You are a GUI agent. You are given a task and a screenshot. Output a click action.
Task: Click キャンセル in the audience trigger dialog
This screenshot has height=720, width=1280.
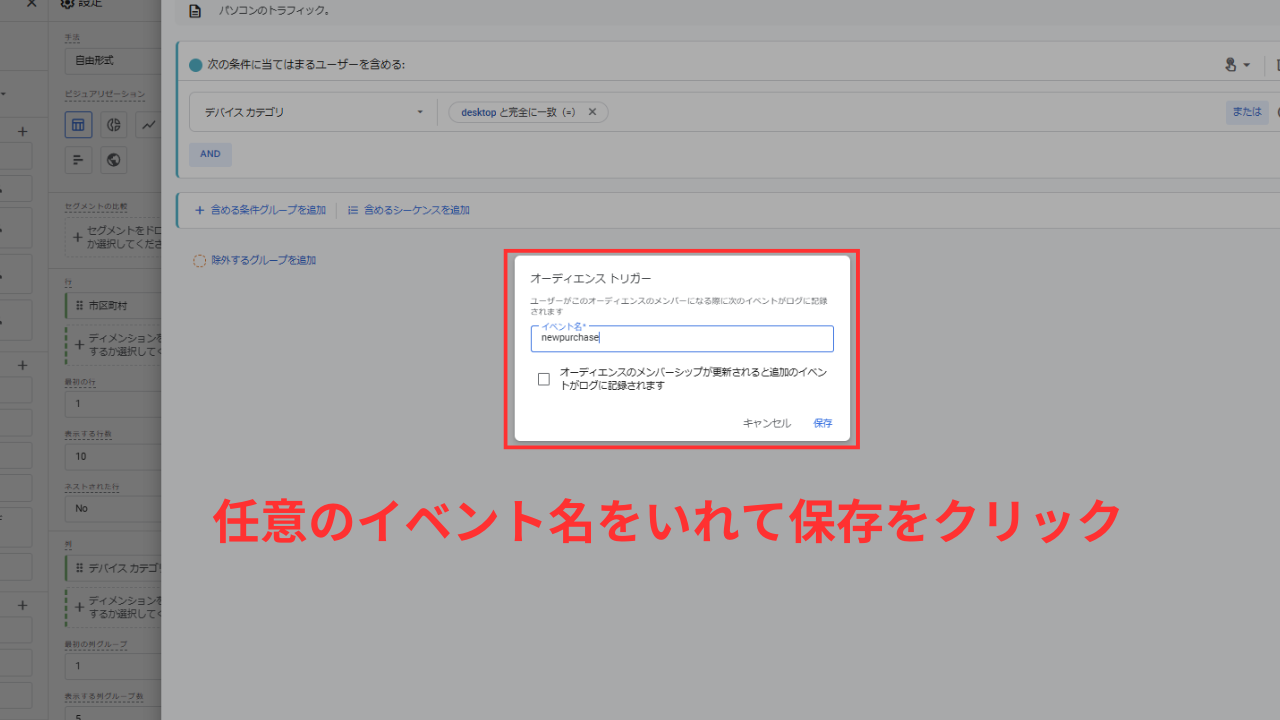766,423
